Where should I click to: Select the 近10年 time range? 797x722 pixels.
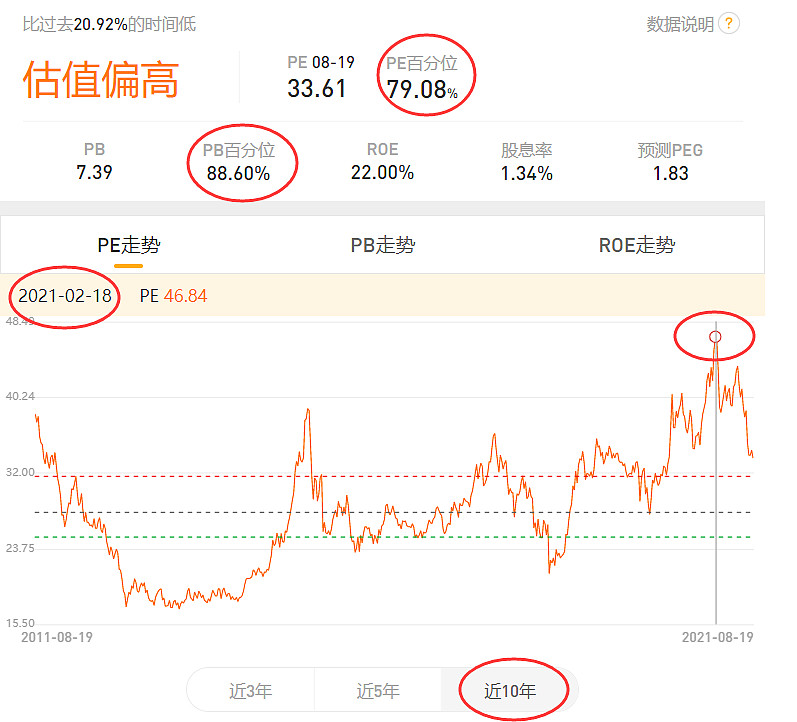point(510,691)
